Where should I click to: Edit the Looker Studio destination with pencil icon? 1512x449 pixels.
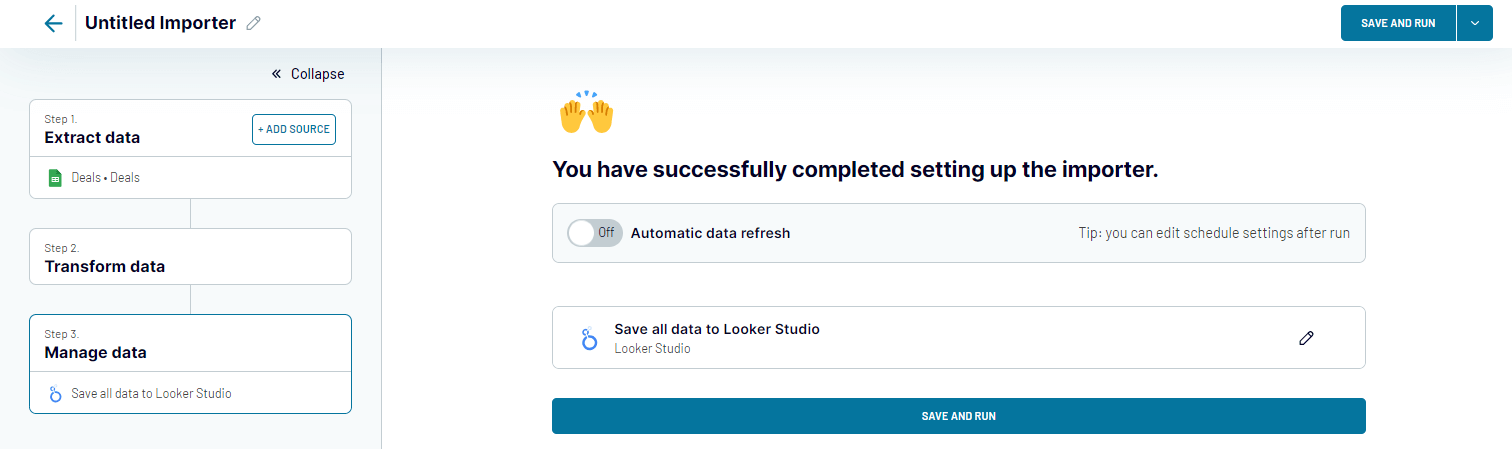pyautogui.click(x=1306, y=338)
